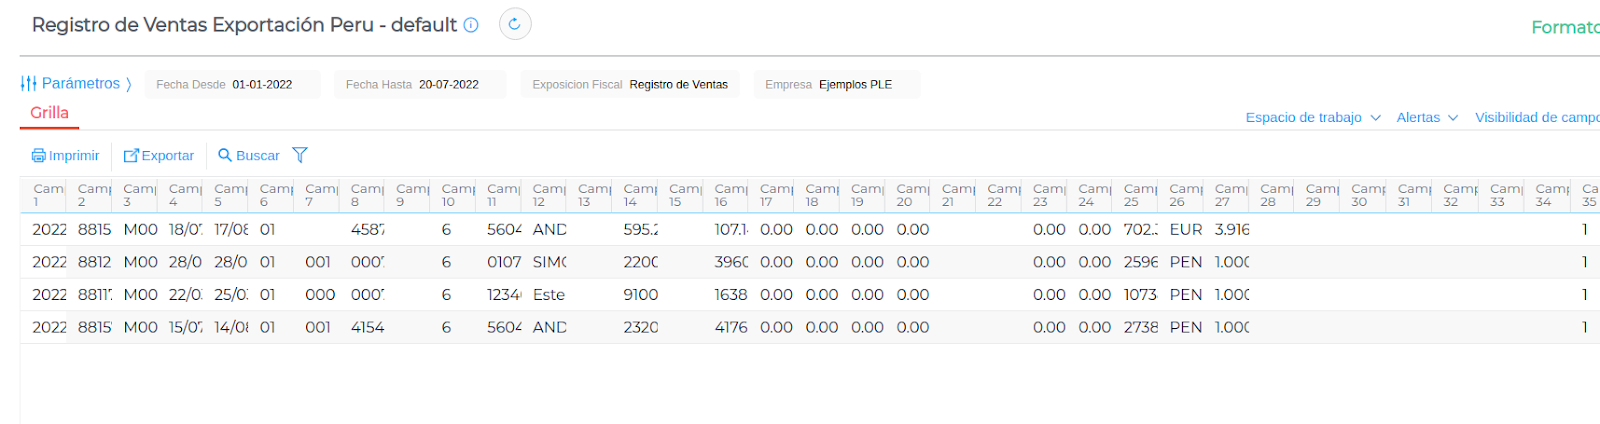Image resolution: width=1600 pixels, height=424 pixels.
Task: Click the Parámetros sliders icon
Action: tap(29, 84)
